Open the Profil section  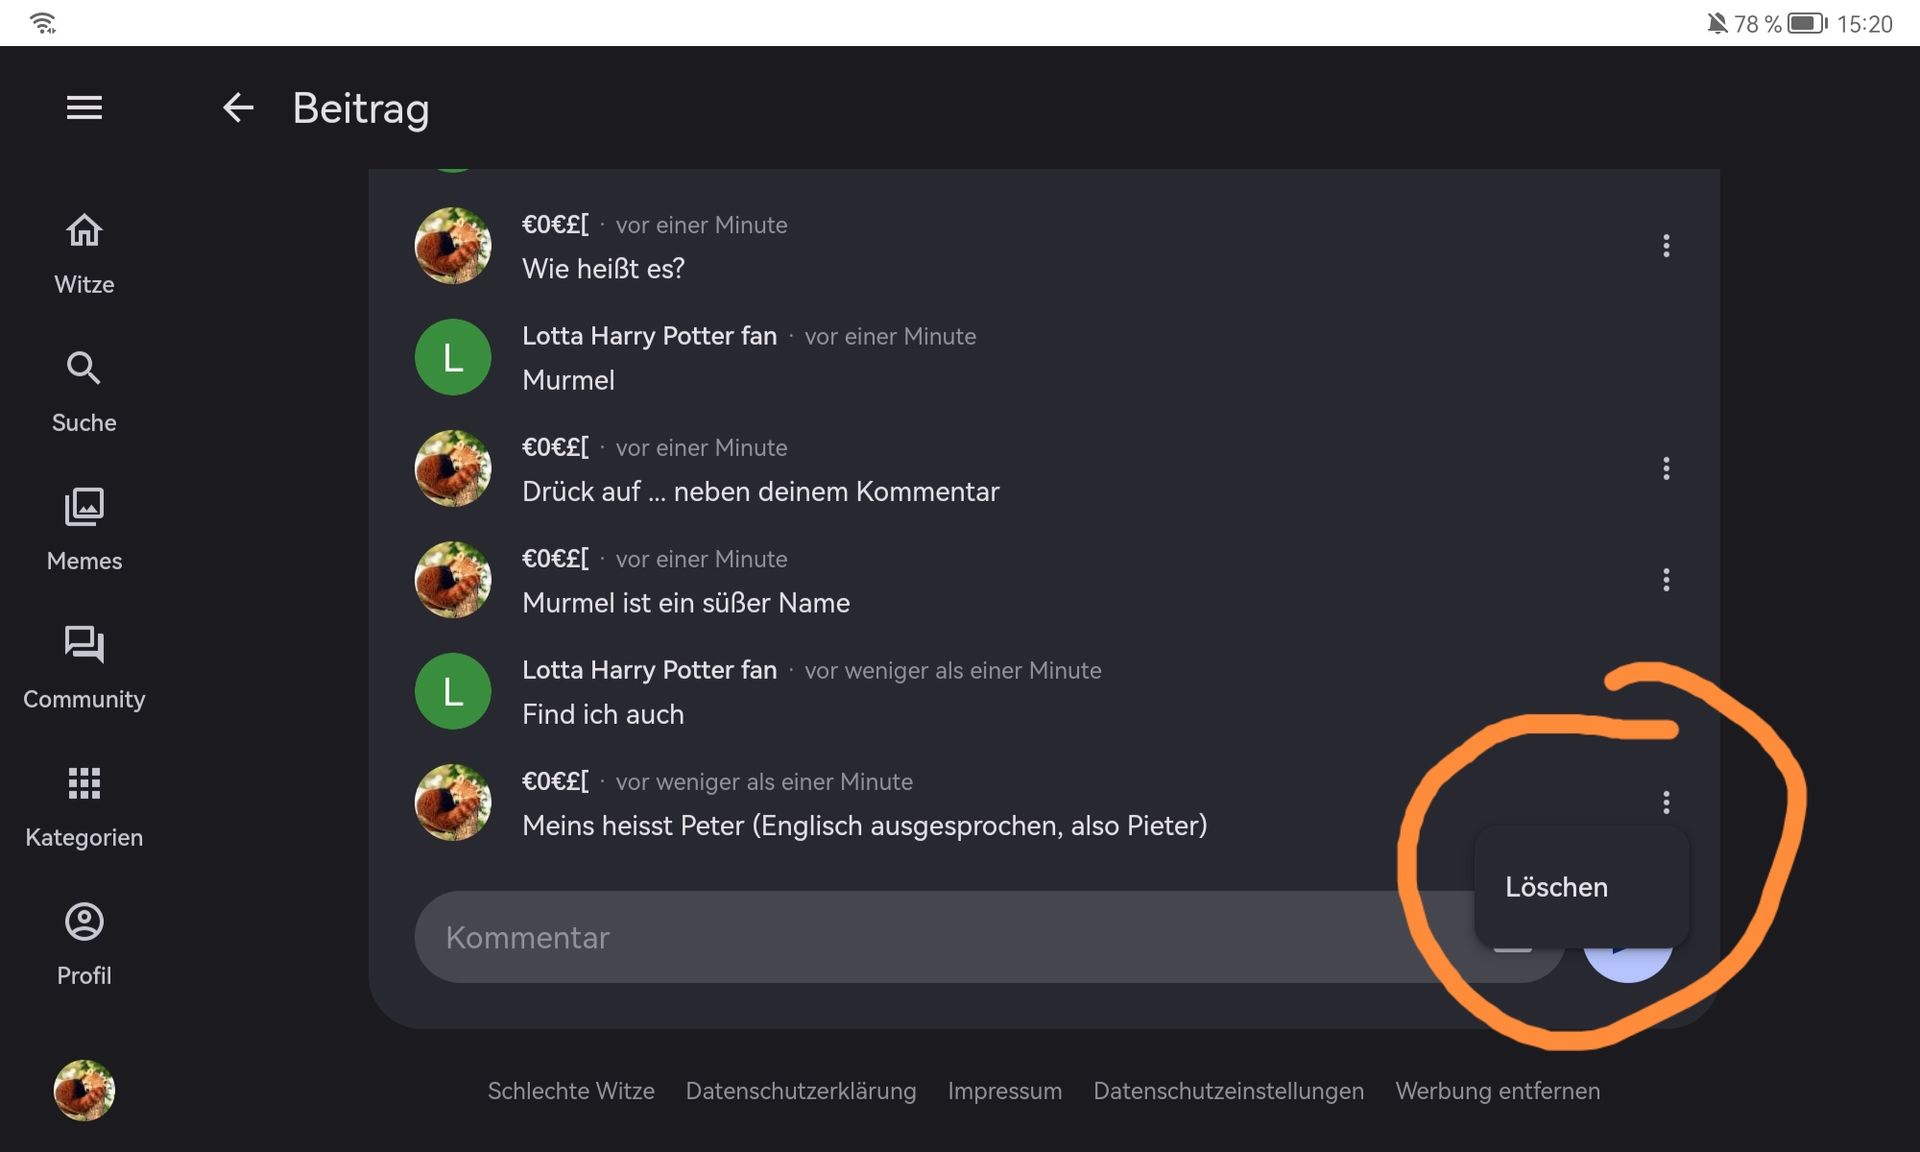(84, 944)
